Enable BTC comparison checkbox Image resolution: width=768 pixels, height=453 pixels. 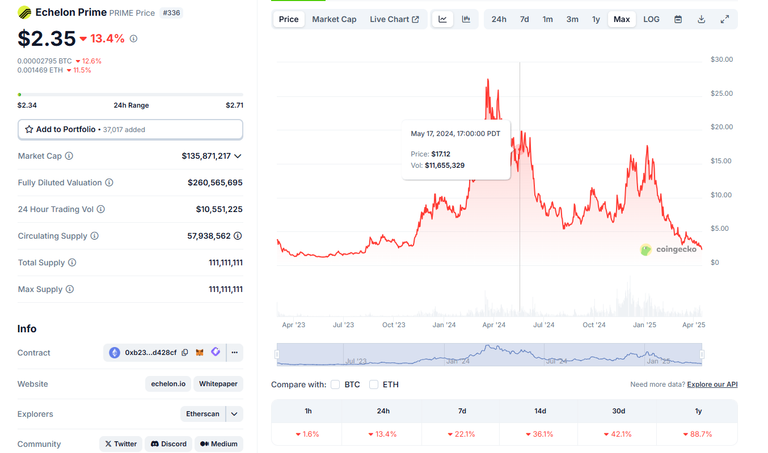335,384
